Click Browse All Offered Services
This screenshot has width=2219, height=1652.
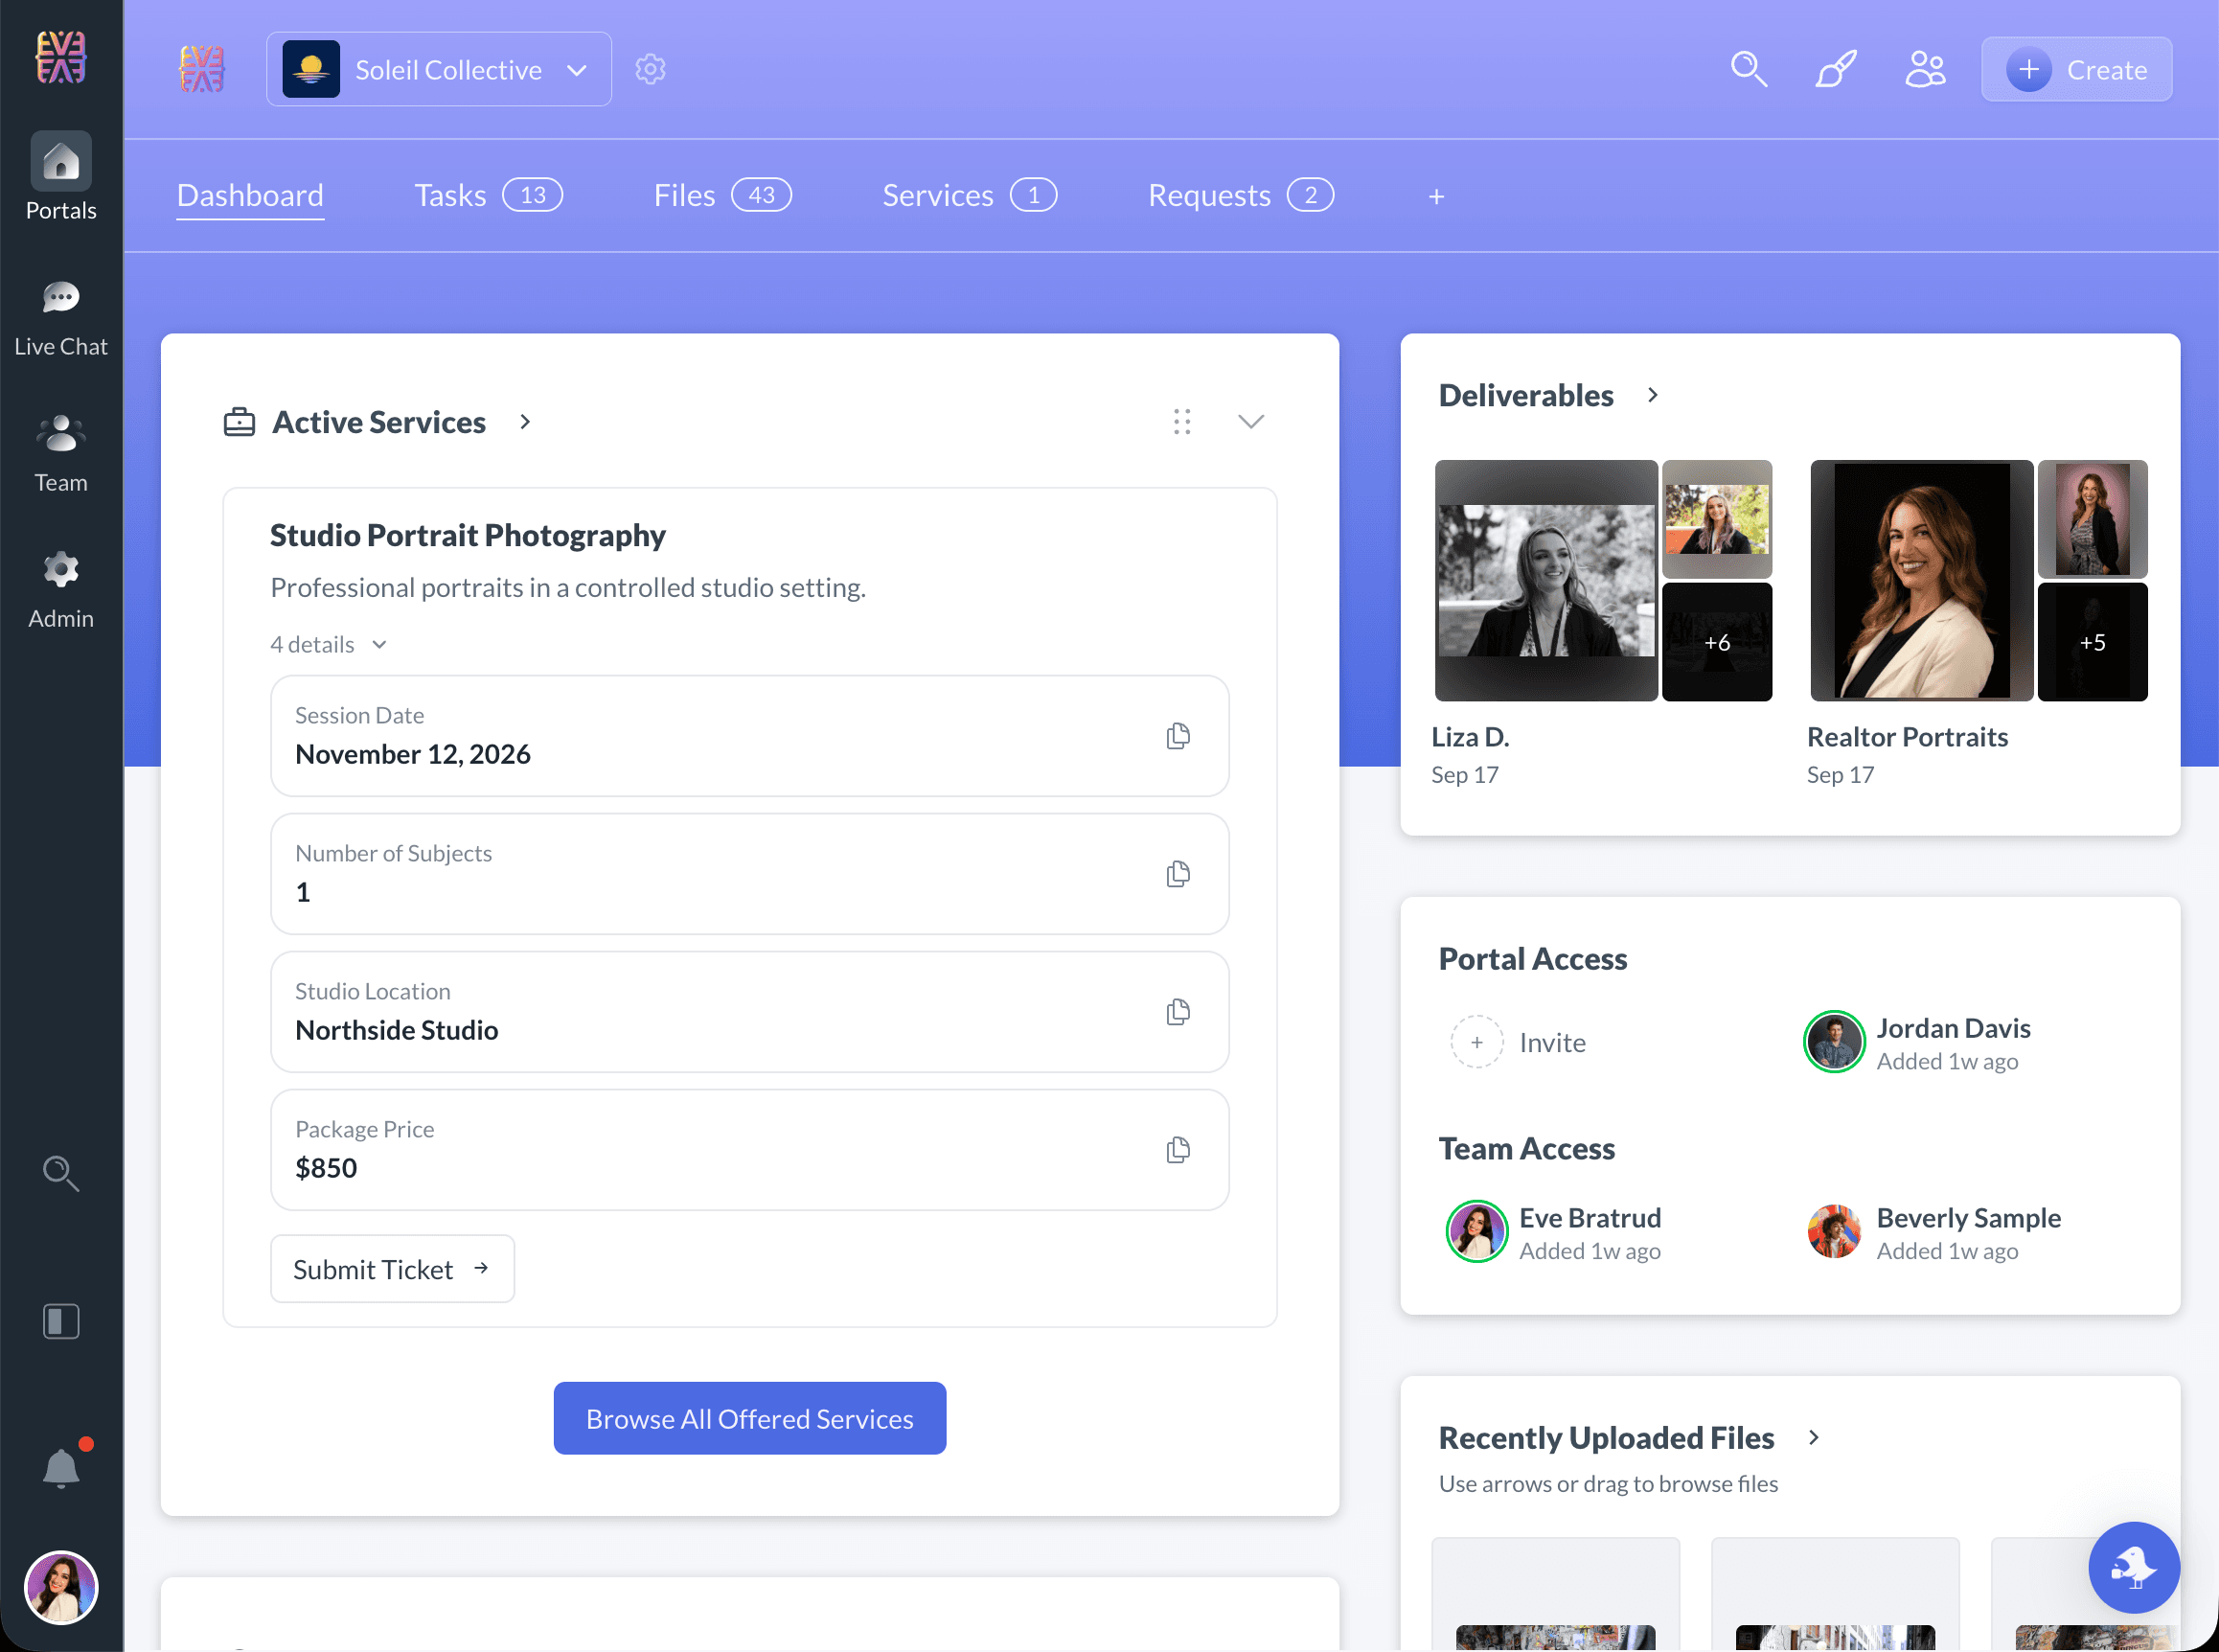[x=750, y=1418]
